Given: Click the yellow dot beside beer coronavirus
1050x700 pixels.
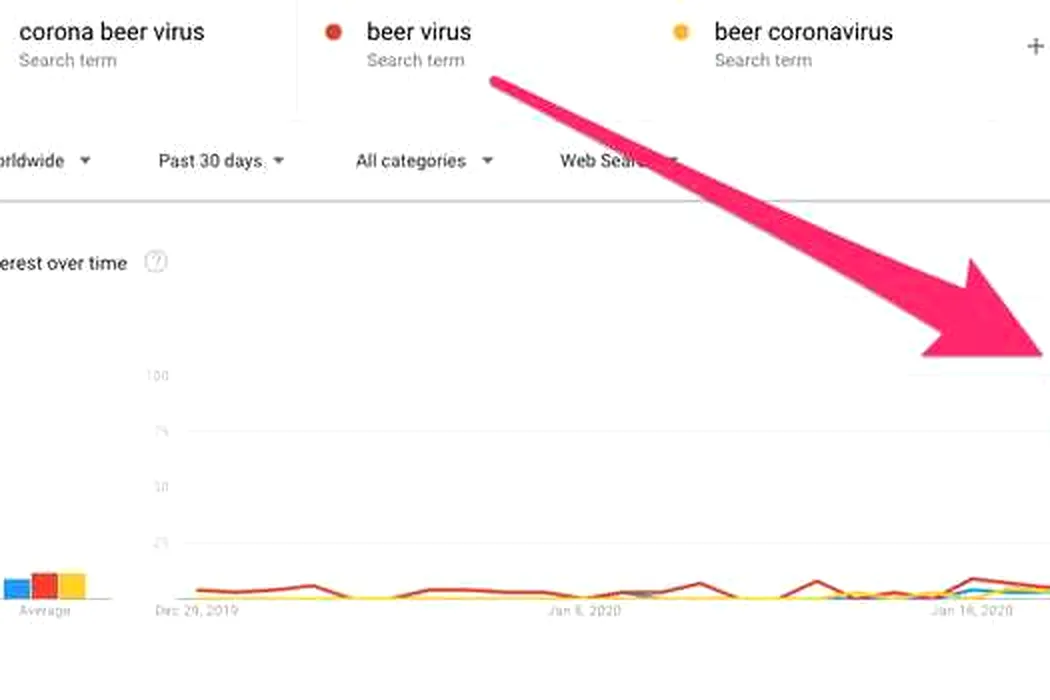Looking at the screenshot, I should point(681,32).
